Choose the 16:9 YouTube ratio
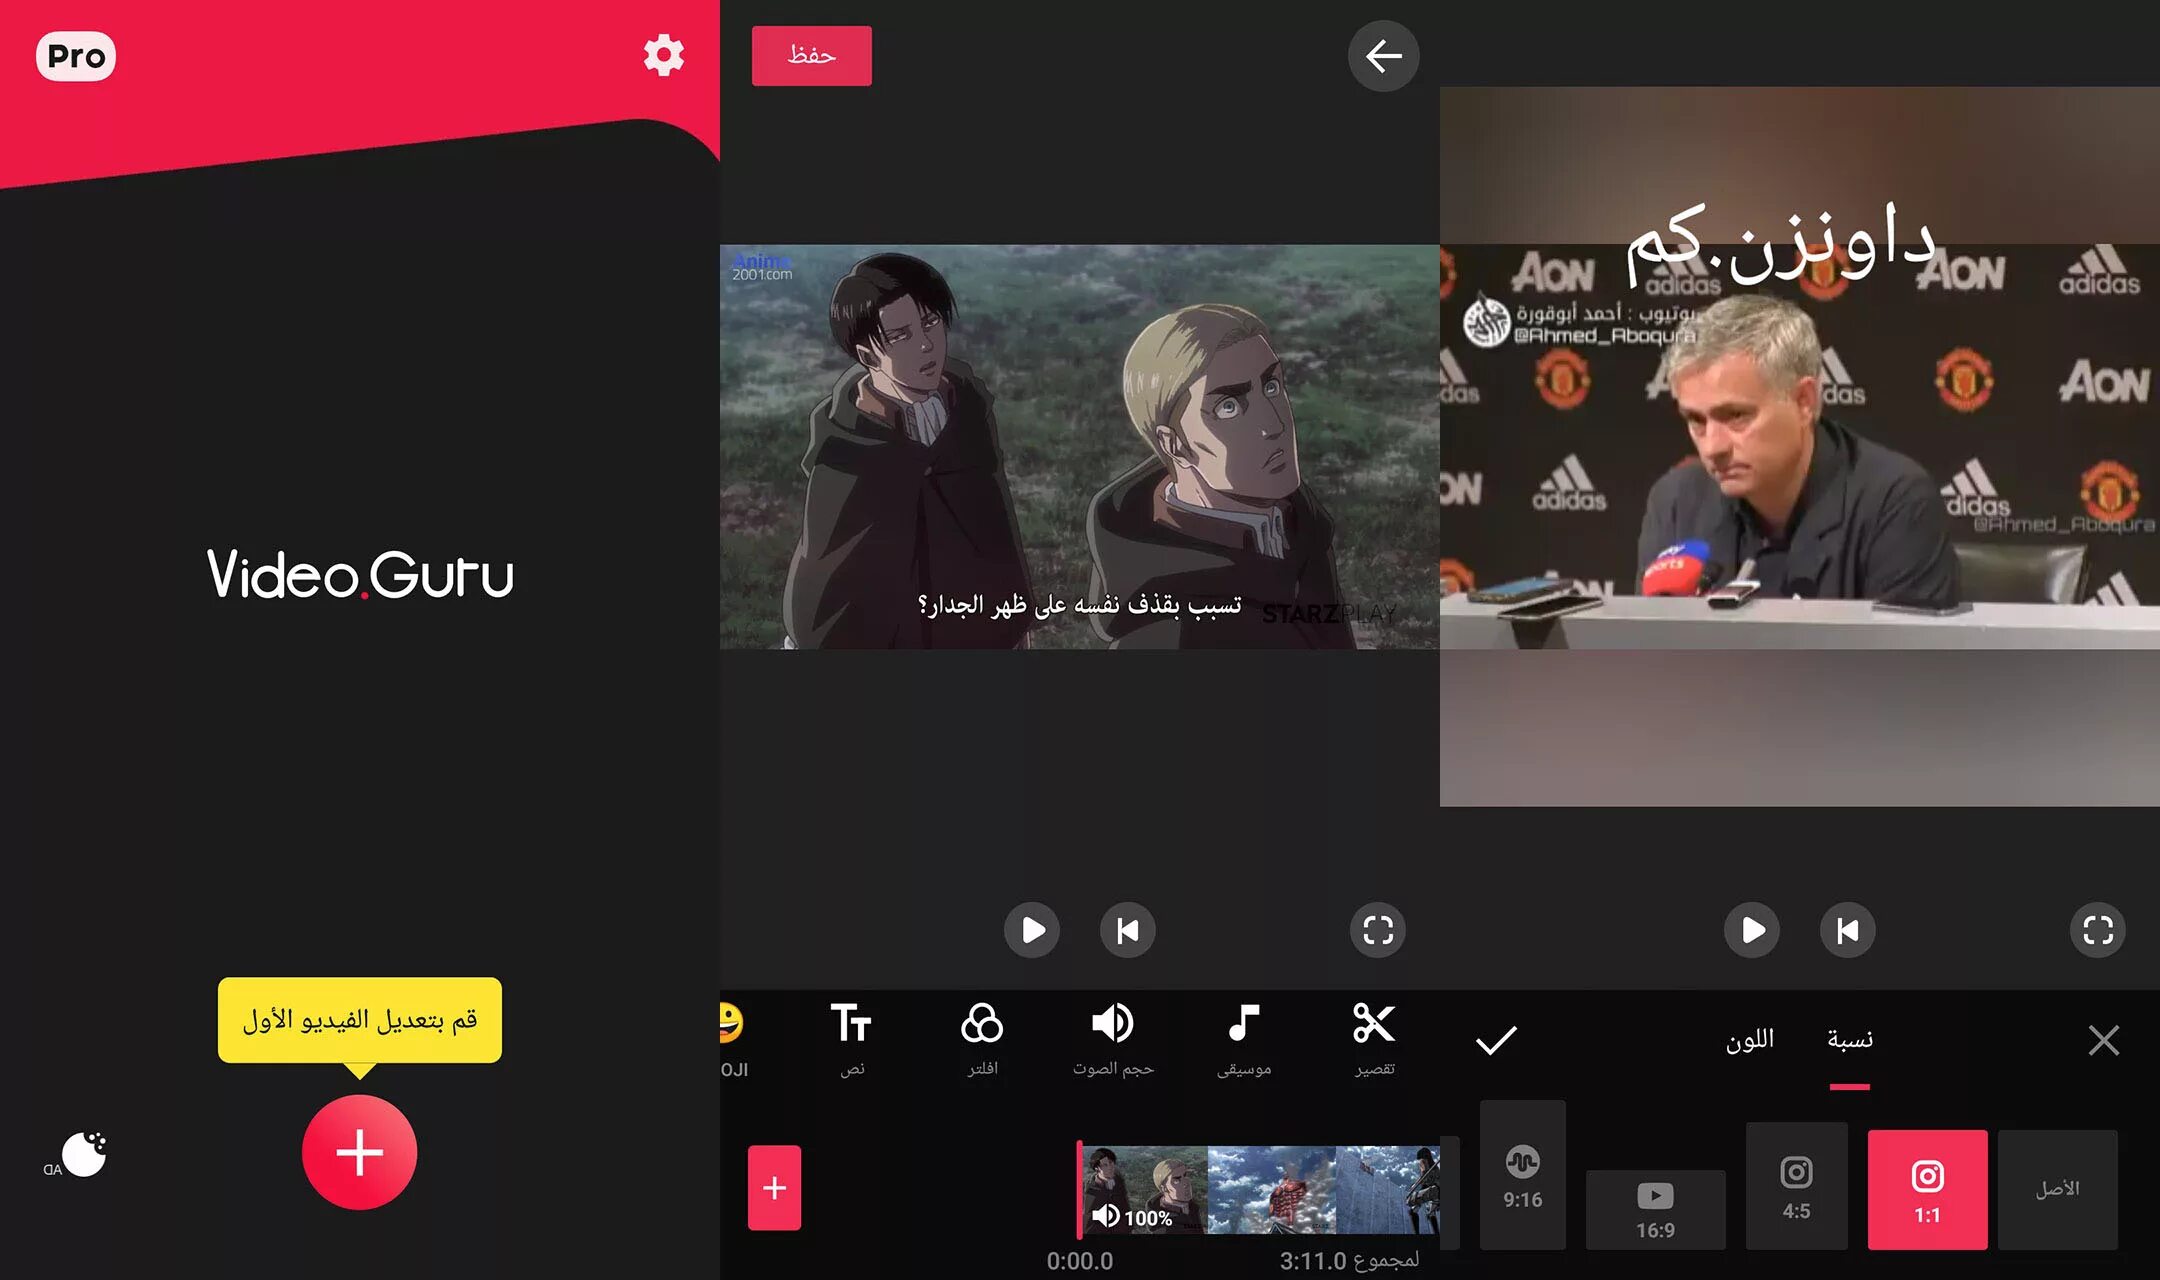Image resolution: width=2160 pixels, height=1280 pixels. 1655,1208
